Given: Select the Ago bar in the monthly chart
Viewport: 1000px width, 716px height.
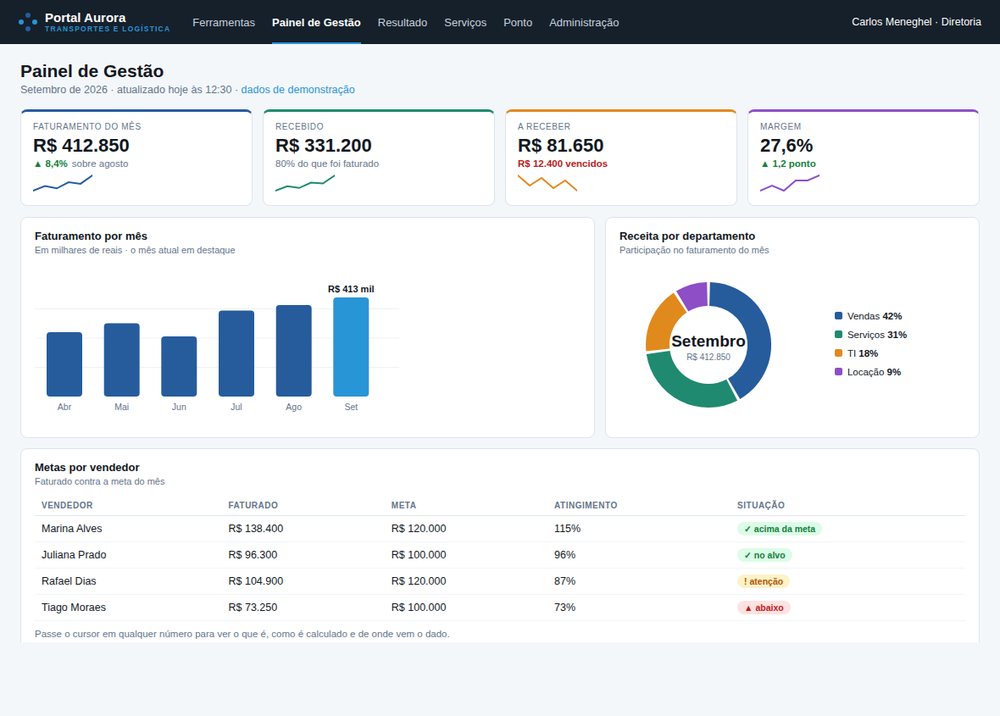Looking at the screenshot, I should 294,351.
